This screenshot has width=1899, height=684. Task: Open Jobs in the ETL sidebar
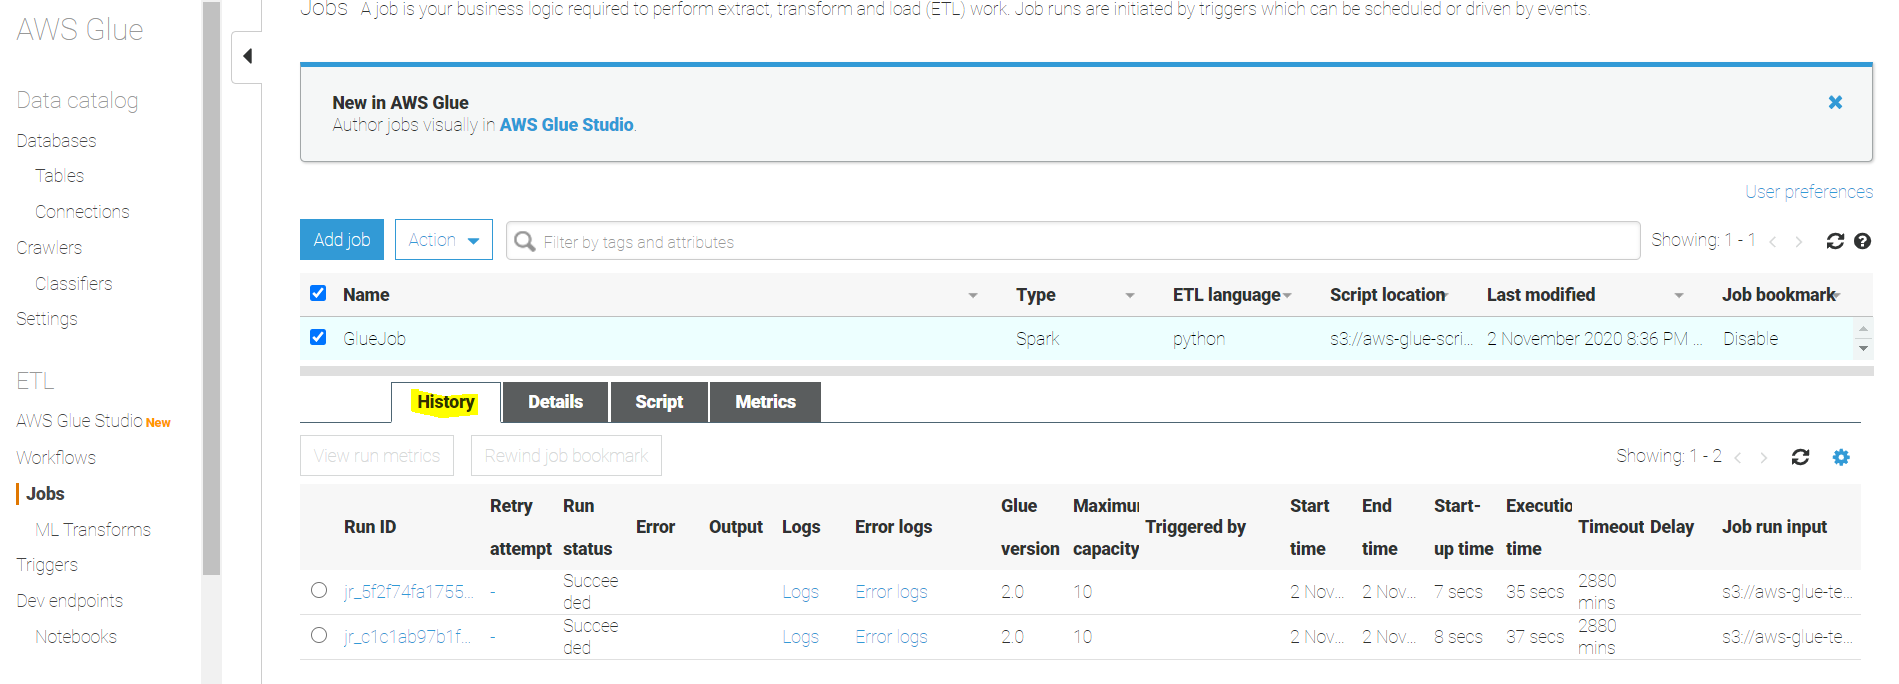(45, 494)
